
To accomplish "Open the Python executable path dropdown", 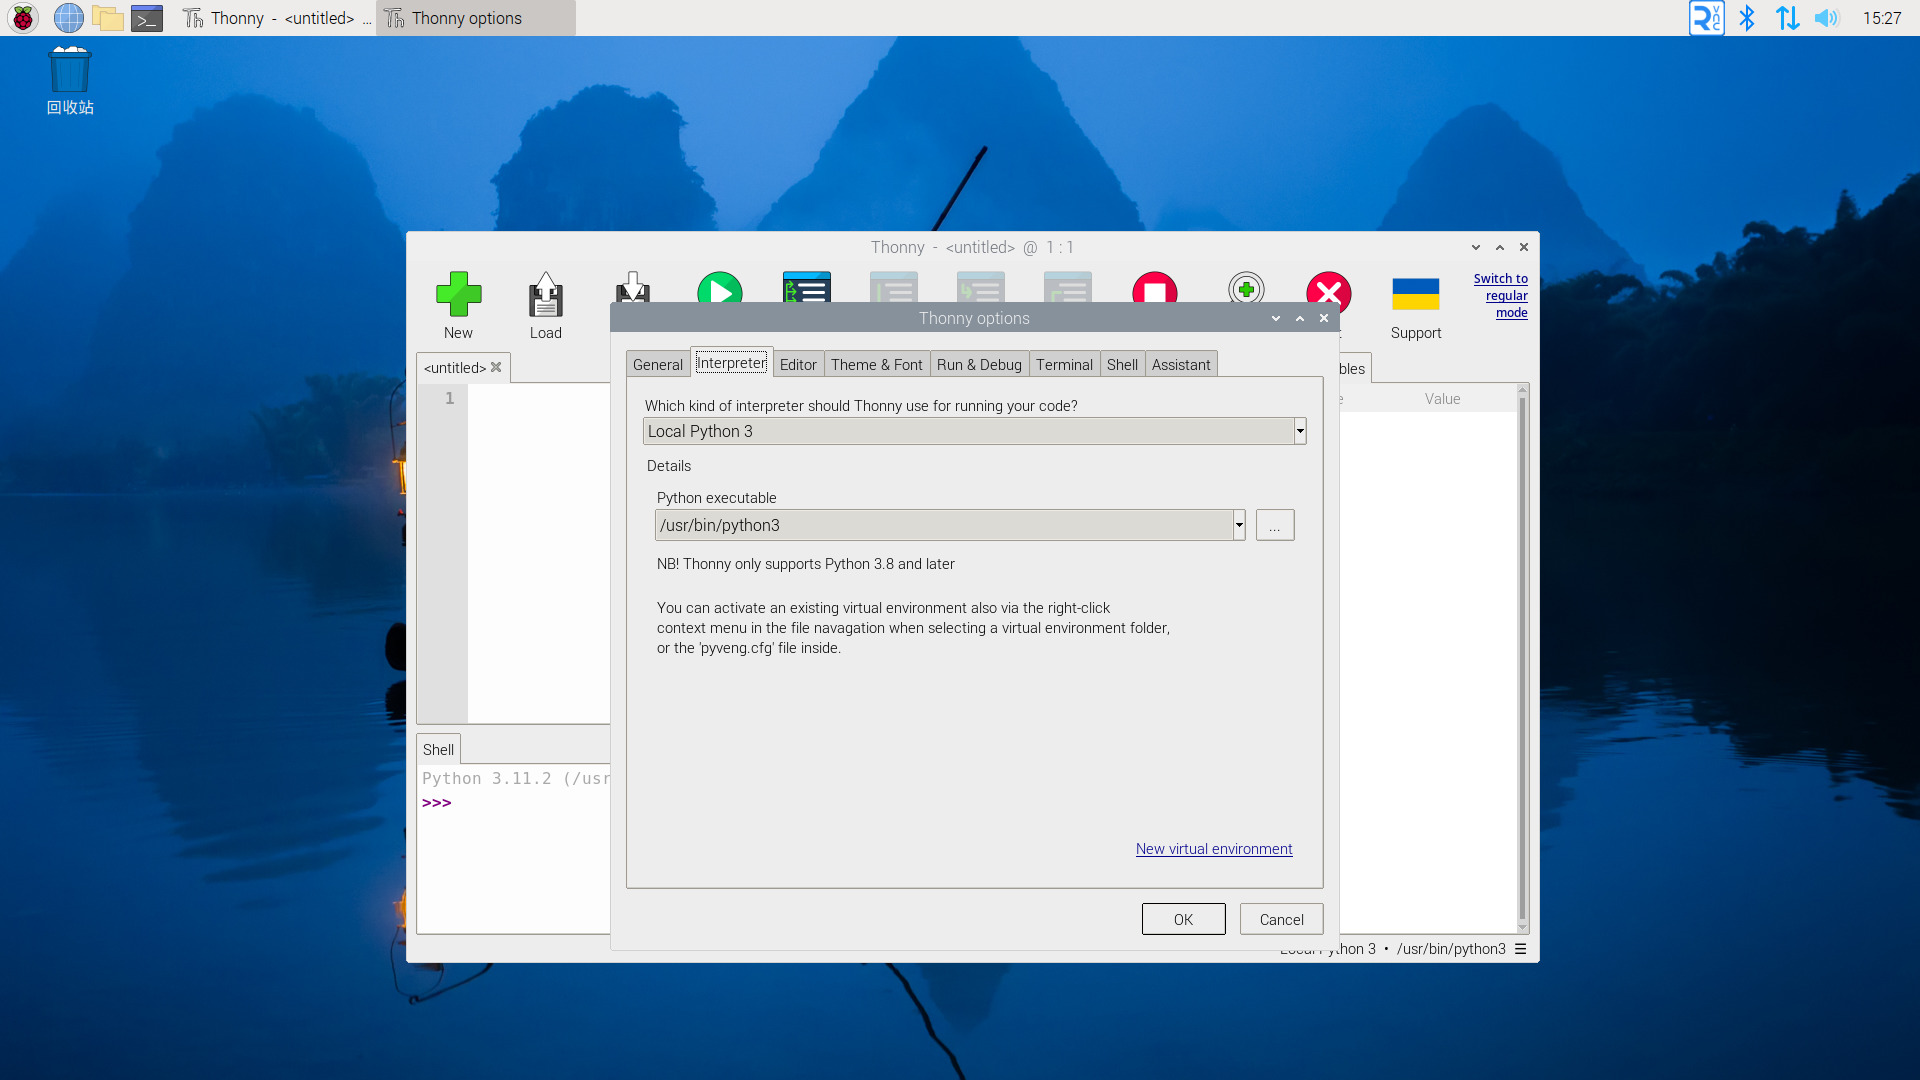I will [x=950, y=525].
